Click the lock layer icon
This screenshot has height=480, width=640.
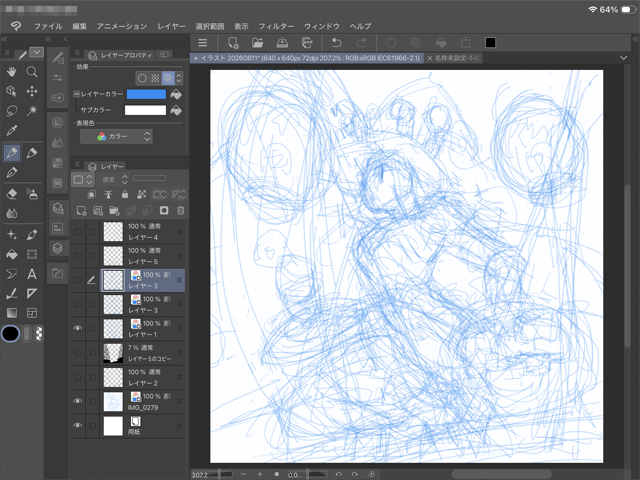coord(125,194)
